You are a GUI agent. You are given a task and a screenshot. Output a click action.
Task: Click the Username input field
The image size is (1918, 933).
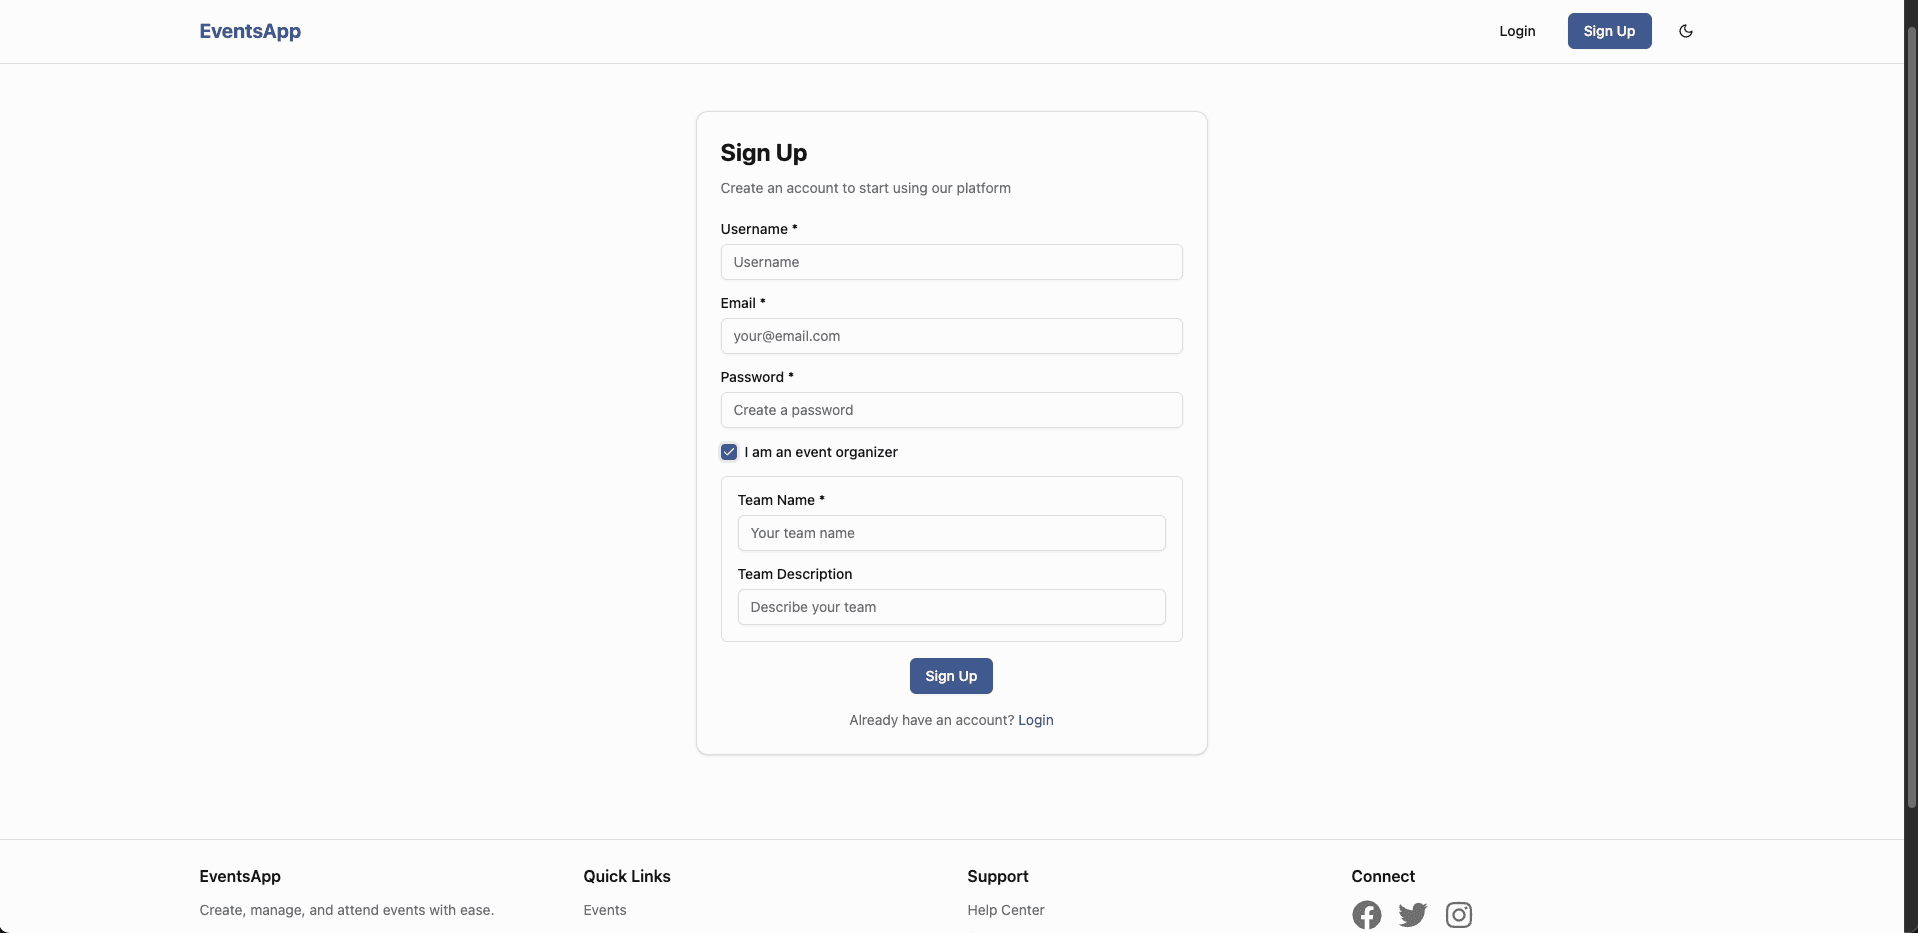(x=951, y=261)
